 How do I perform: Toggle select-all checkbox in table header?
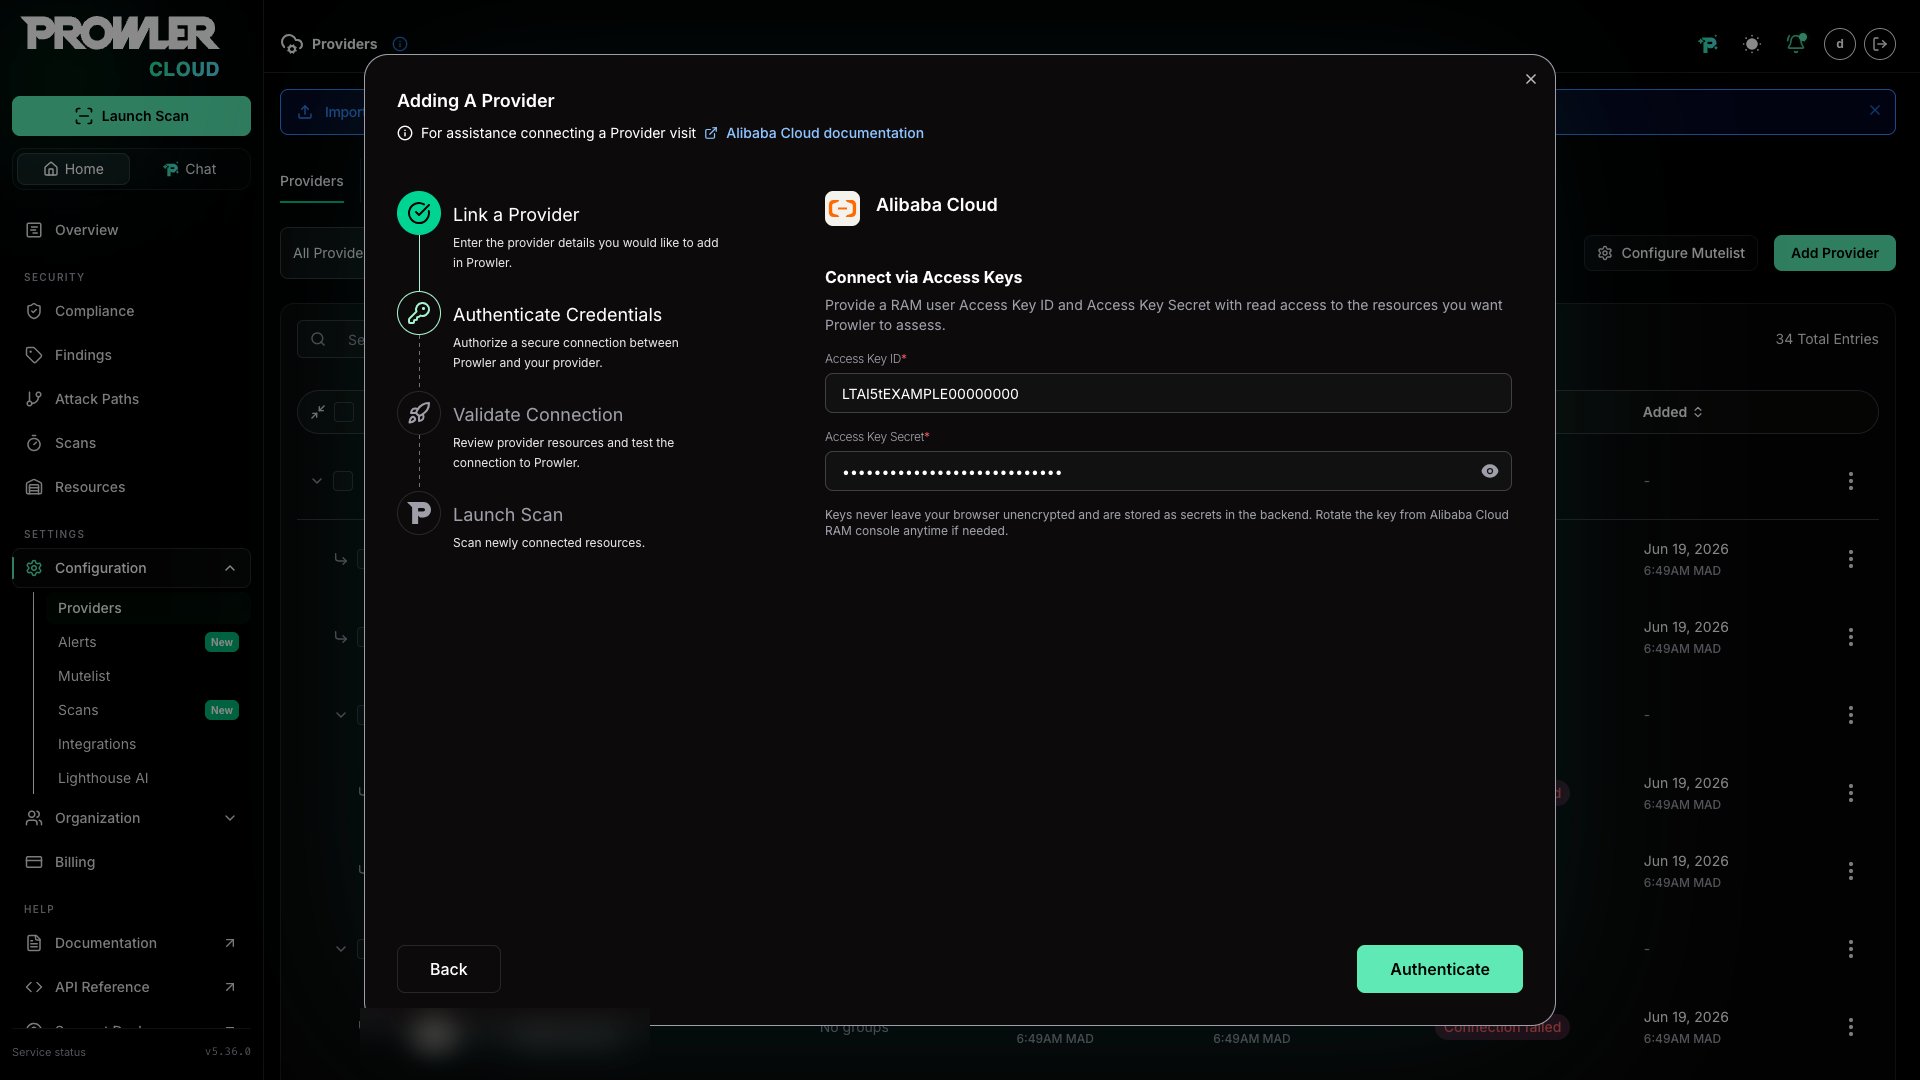pos(344,412)
